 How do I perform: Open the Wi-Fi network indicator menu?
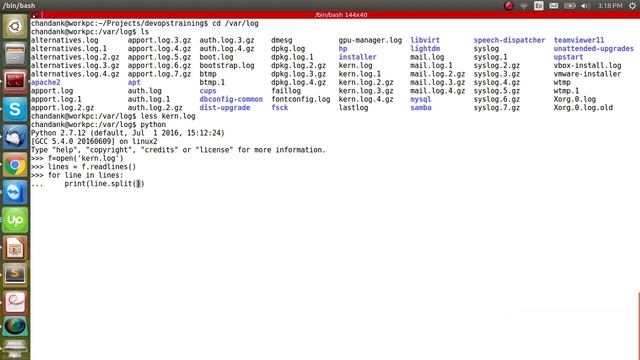(524, 6)
